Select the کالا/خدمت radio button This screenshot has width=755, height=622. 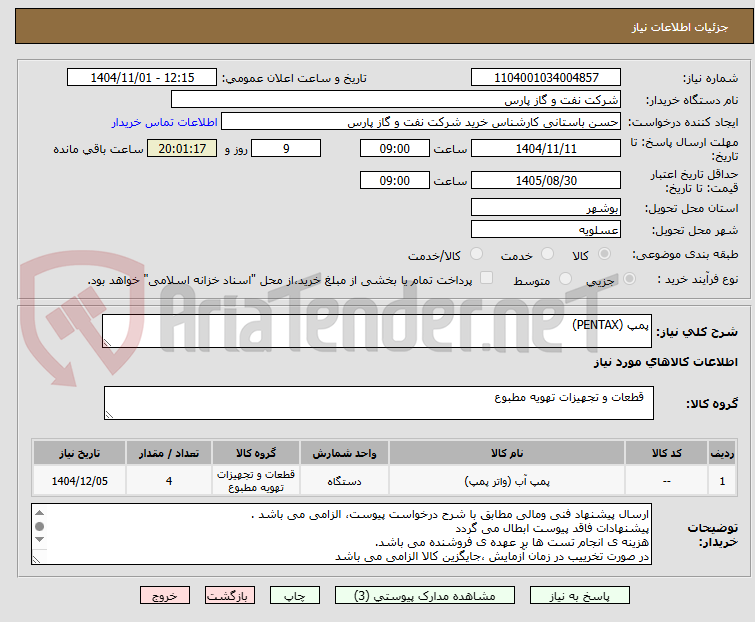pyautogui.click(x=476, y=254)
